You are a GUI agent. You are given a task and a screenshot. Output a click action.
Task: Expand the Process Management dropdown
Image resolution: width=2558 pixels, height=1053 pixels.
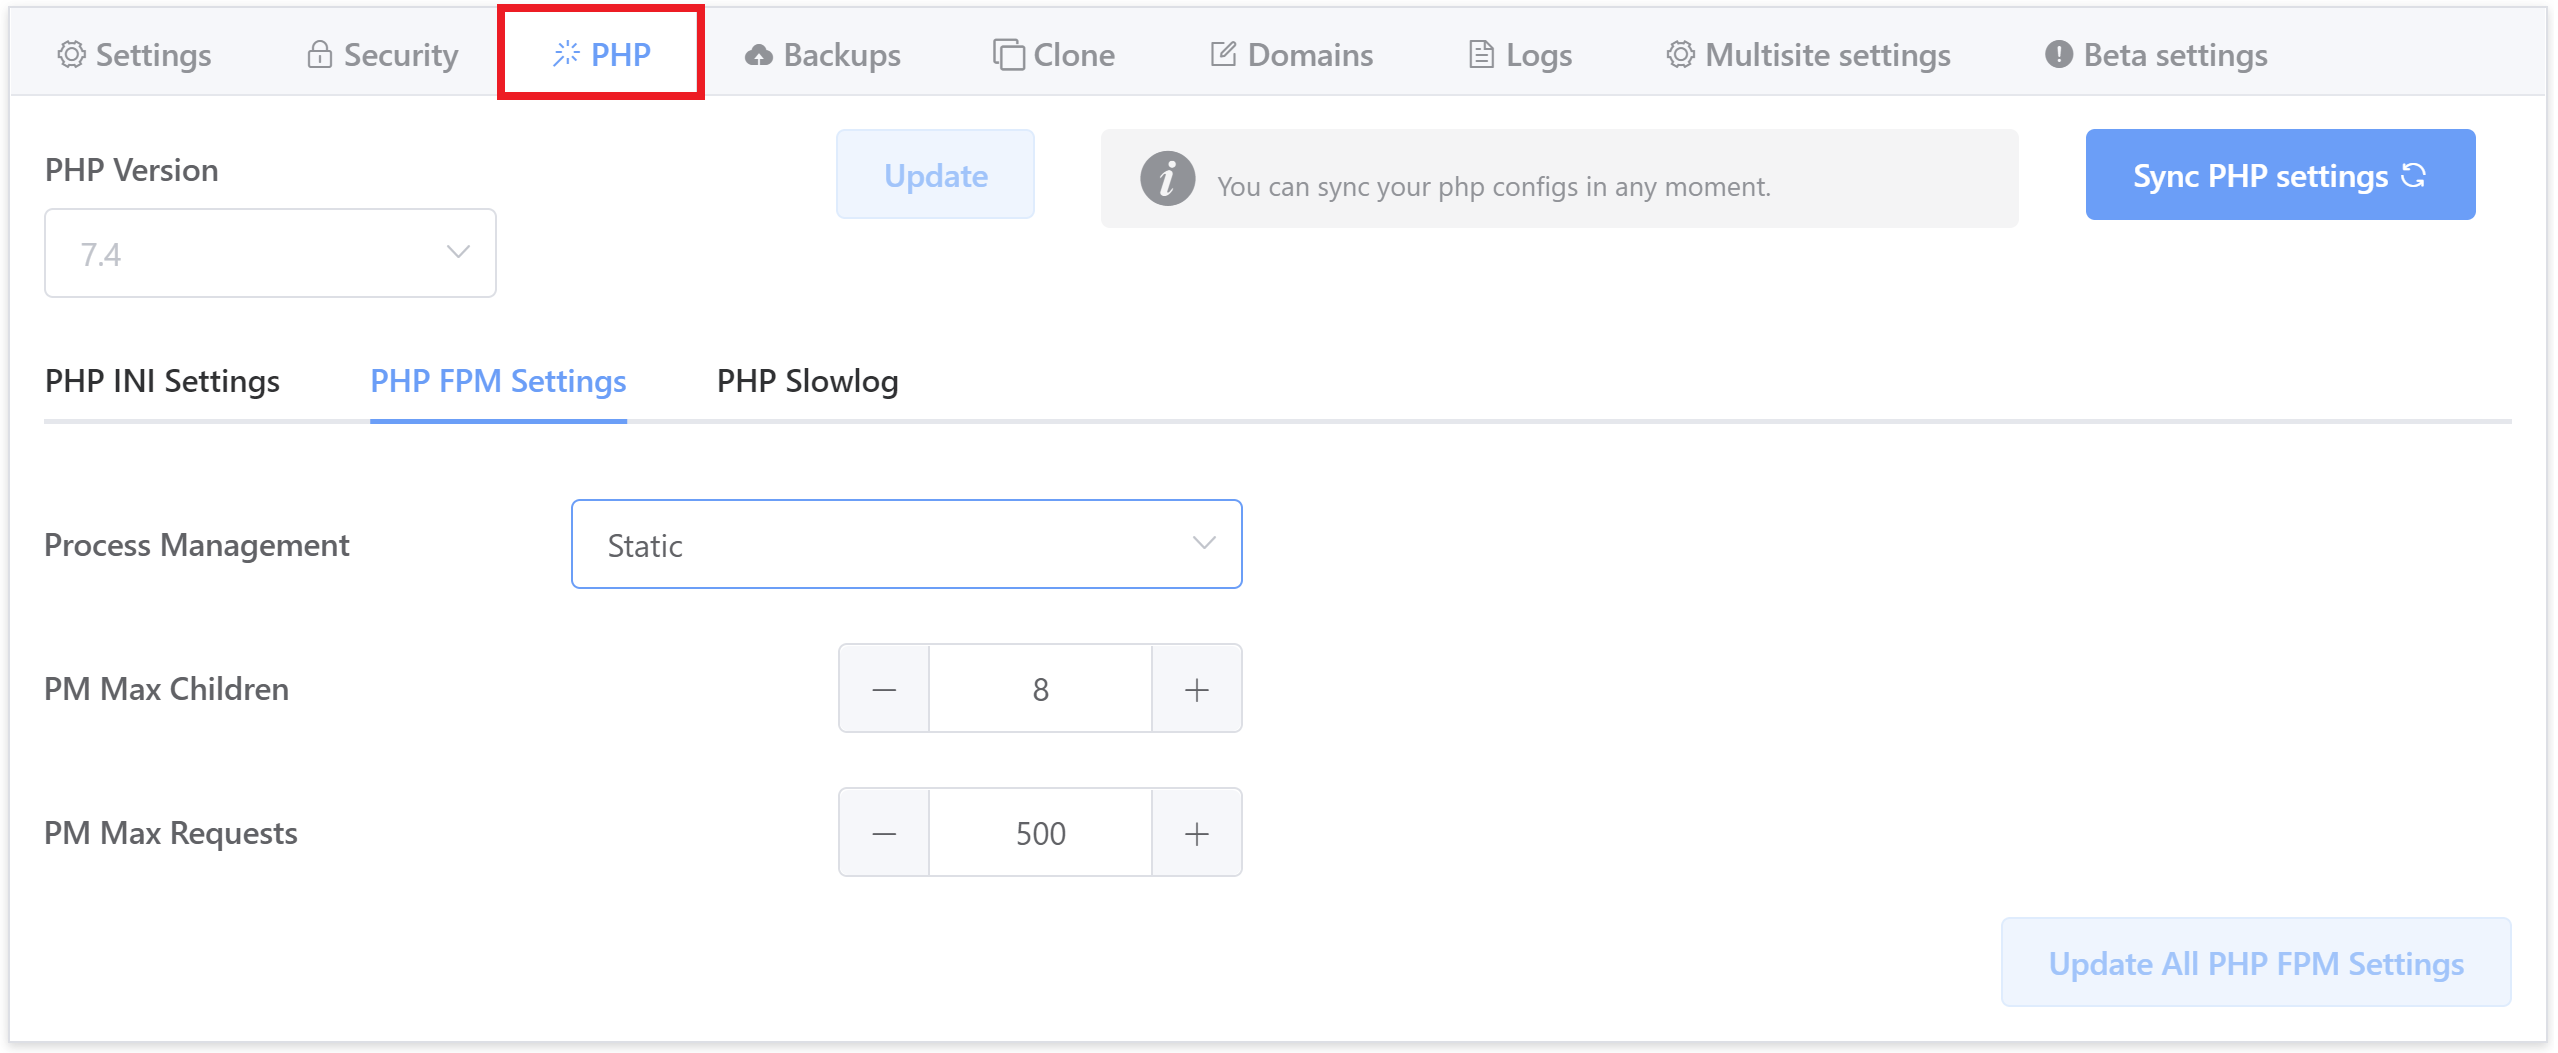(x=906, y=545)
